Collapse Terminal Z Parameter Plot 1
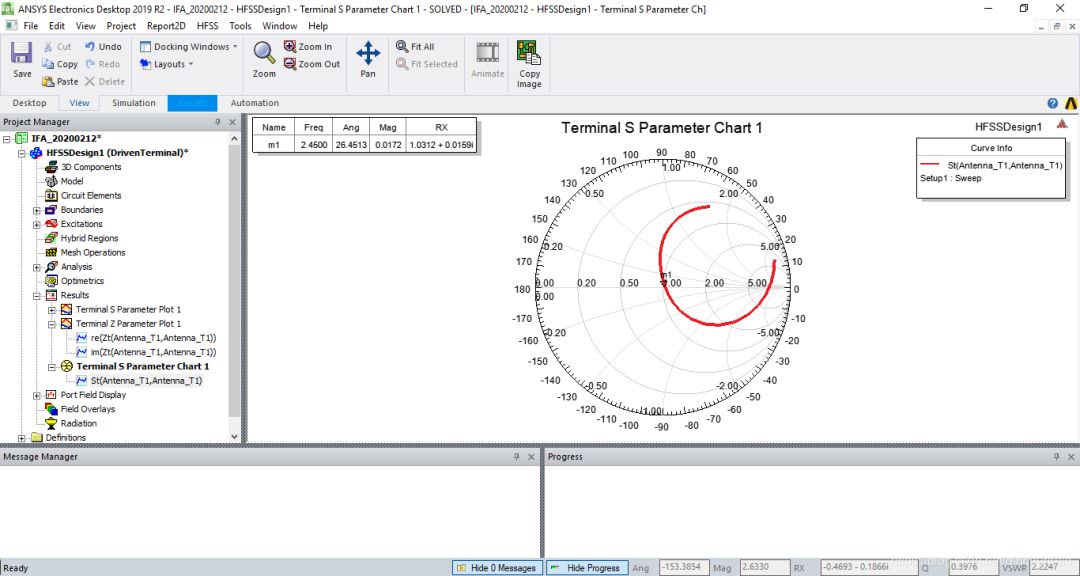The image size is (1080, 576). pyautogui.click(x=52, y=324)
